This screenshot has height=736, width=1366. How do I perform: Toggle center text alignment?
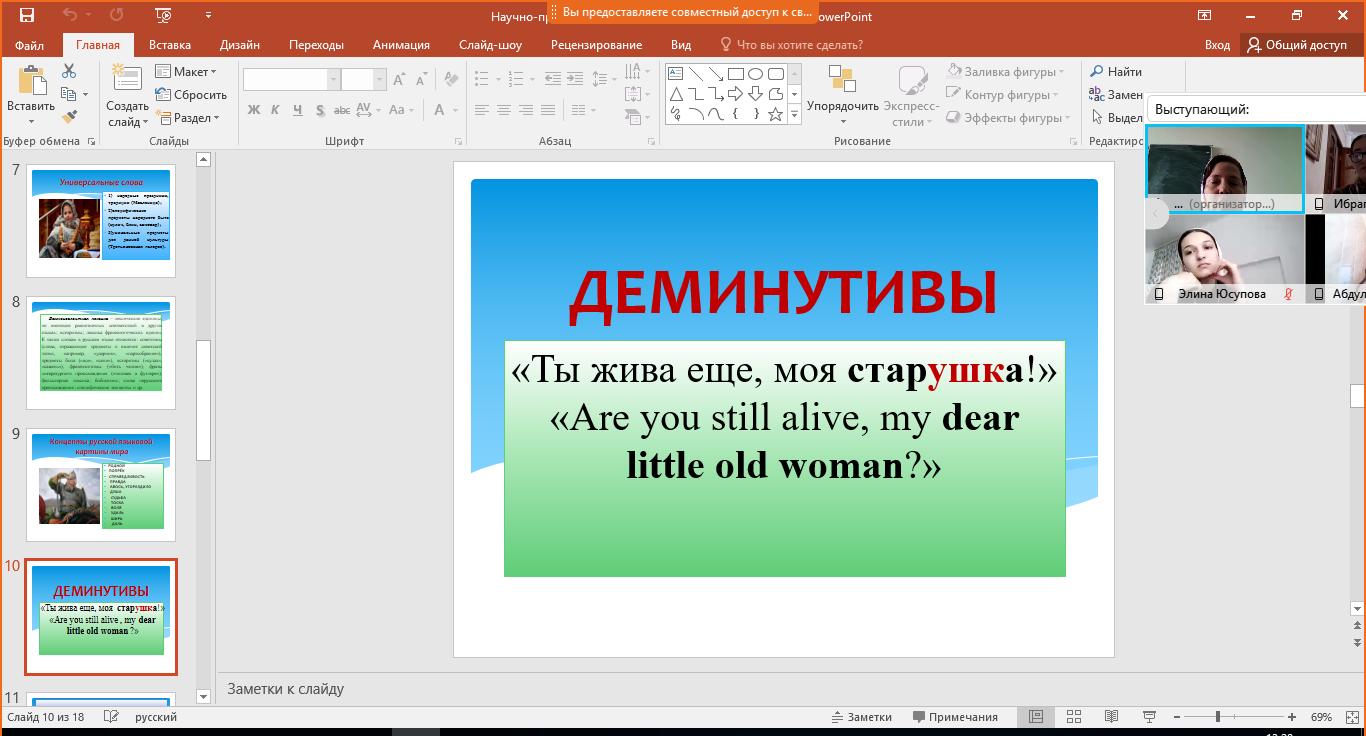point(505,110)
